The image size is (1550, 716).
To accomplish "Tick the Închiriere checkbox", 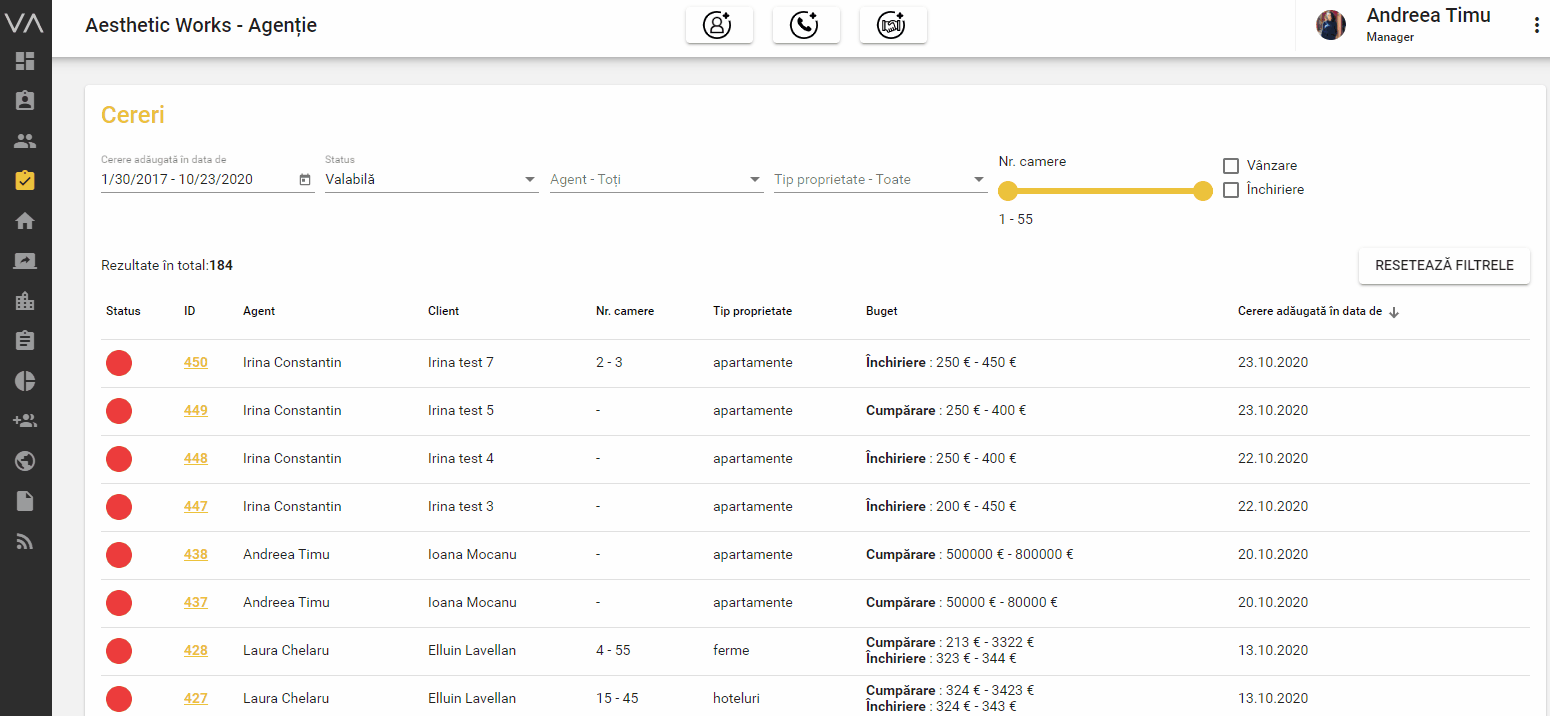I will coord(1231,189).
